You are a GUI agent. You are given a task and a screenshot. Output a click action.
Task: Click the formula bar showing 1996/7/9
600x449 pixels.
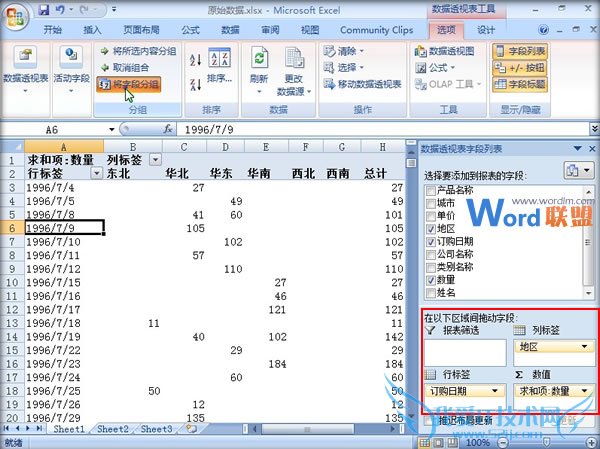pos(383,129)
